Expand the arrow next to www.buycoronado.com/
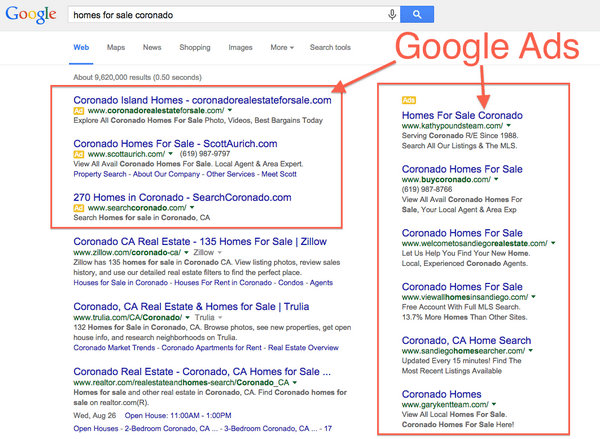This screenshot has height=439, width=600. pyautogui.click(x=496, y=179)
